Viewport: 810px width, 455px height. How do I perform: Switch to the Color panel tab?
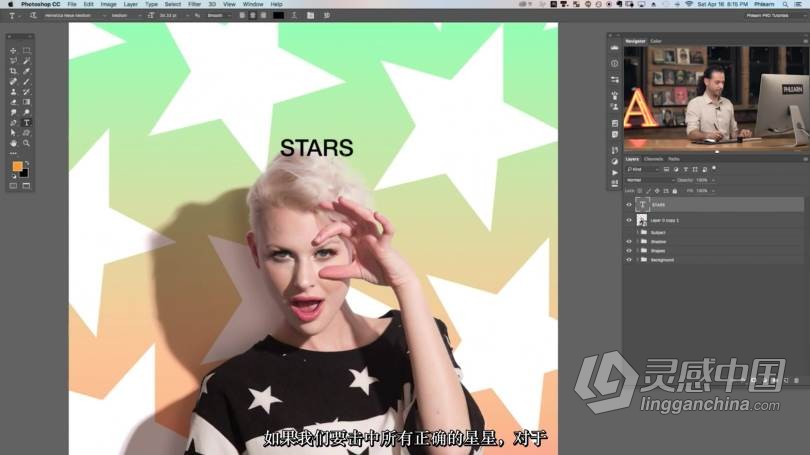[656, 41]
